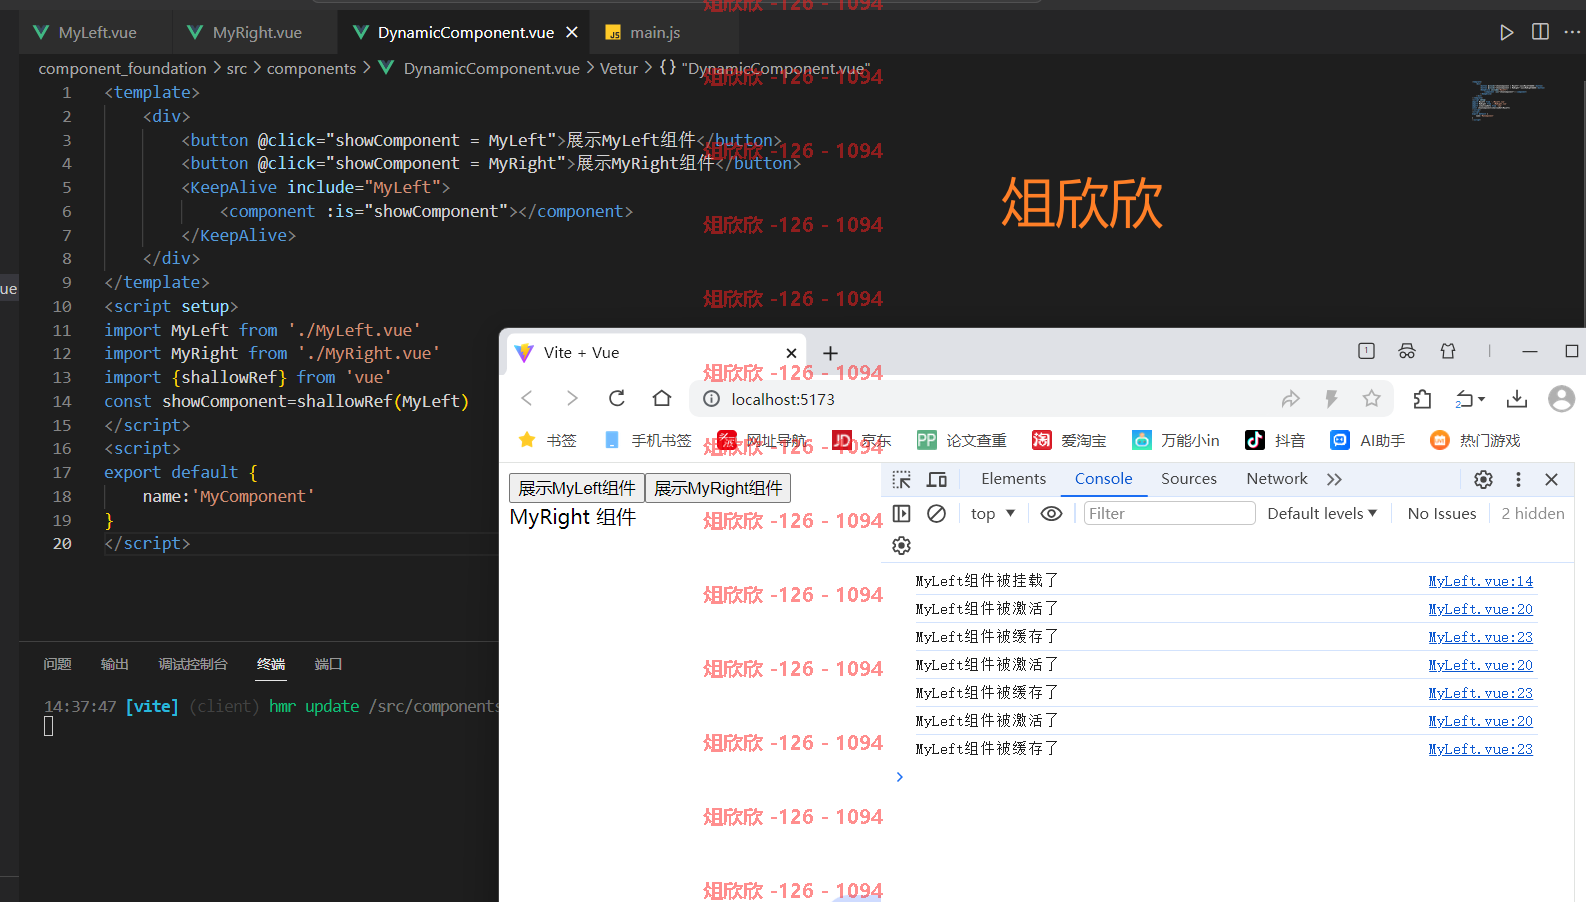Open the 输出 panel tab
This screenshot has width=1586, height=902.
pos(115,664)
